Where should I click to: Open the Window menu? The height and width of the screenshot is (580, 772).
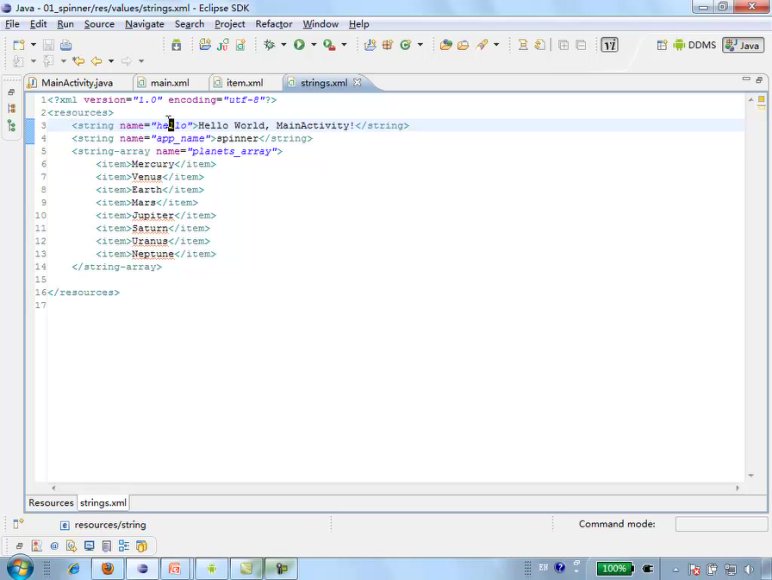(321, 24)
